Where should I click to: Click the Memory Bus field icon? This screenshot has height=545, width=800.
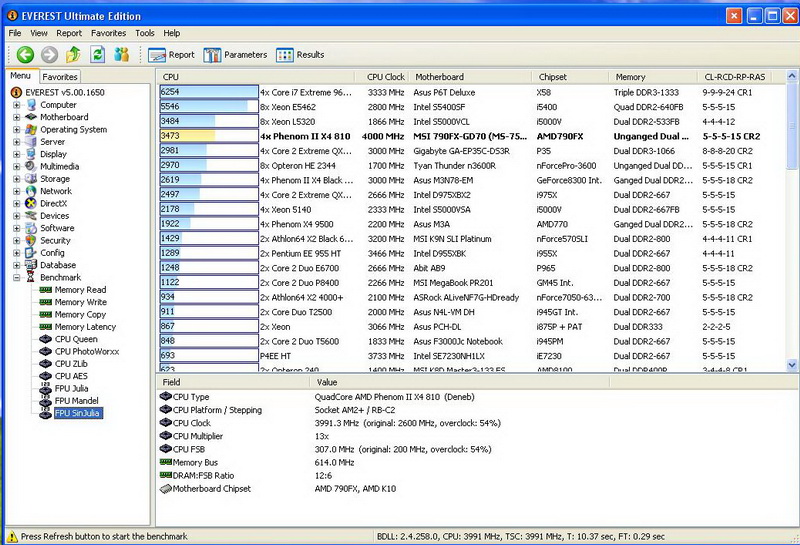click(165, 462)
